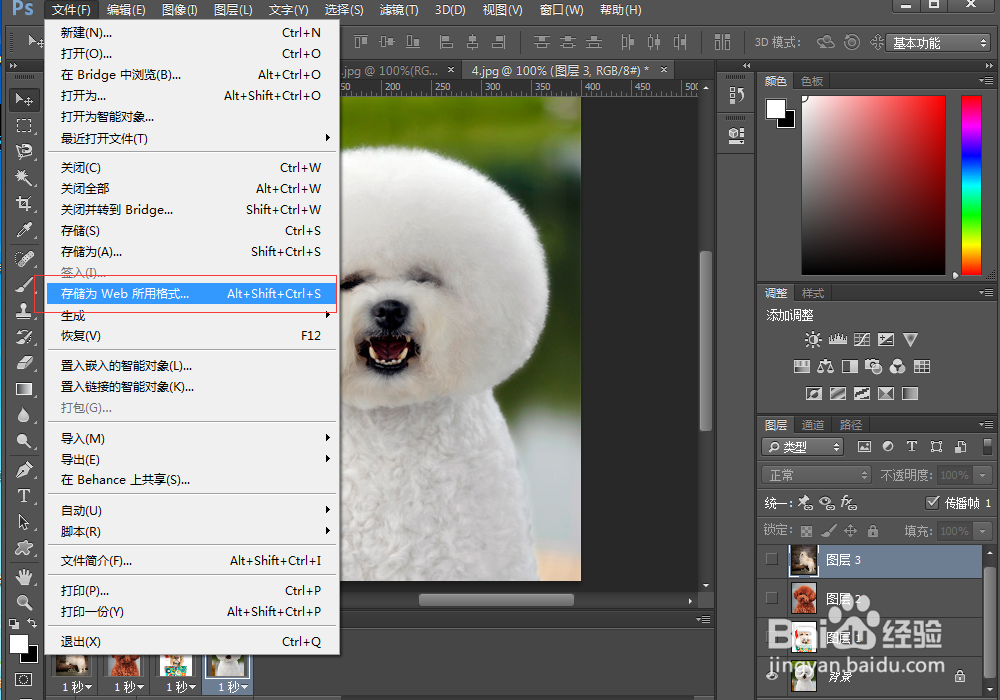Viewport: 1000px width, 700px height.
Task: Choose the Pen tool
Action: point(24,469)
